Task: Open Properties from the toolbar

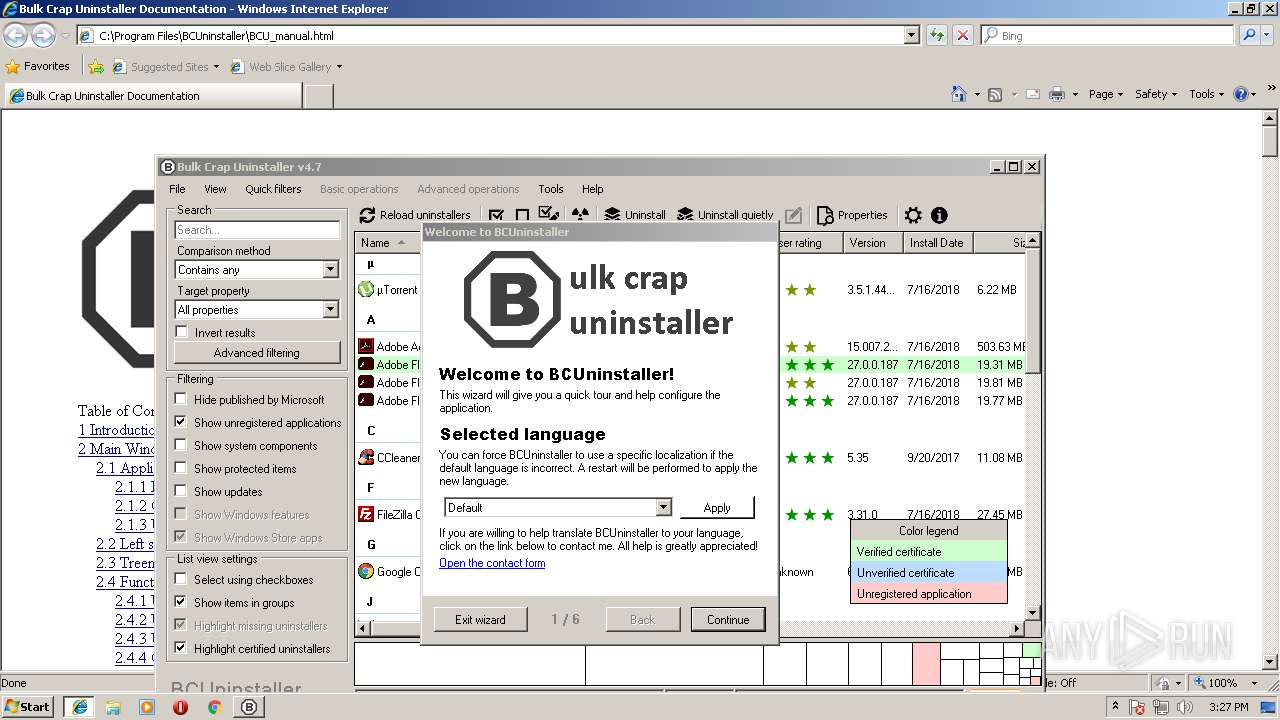Action: pyautogui.click(x=852, y=215)
